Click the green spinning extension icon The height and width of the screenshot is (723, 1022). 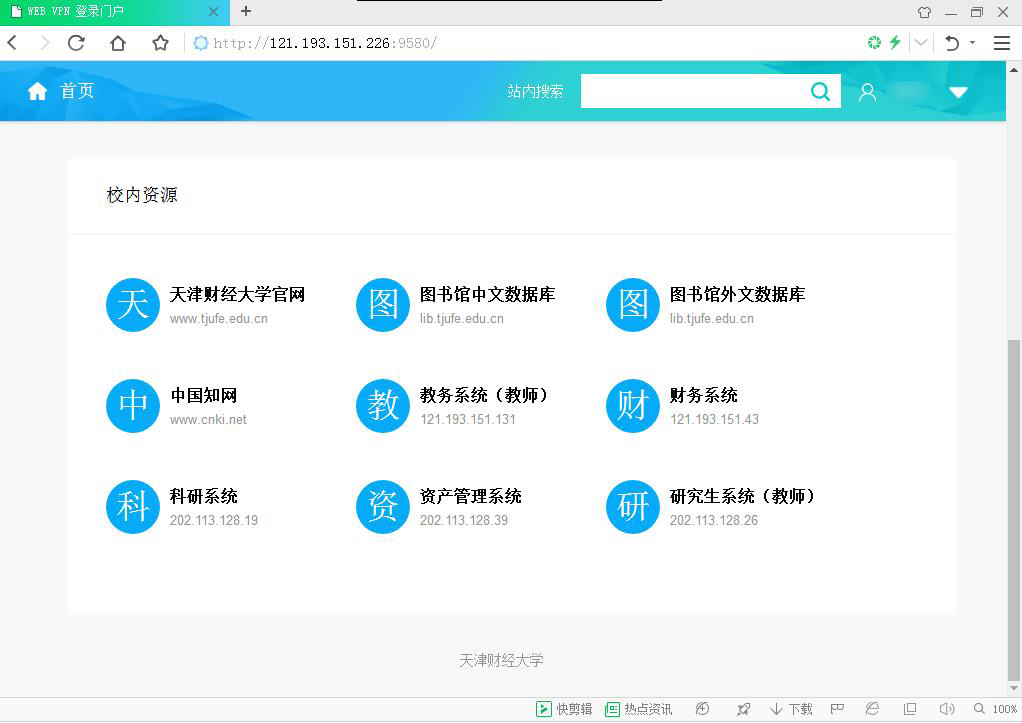point(874,42)
